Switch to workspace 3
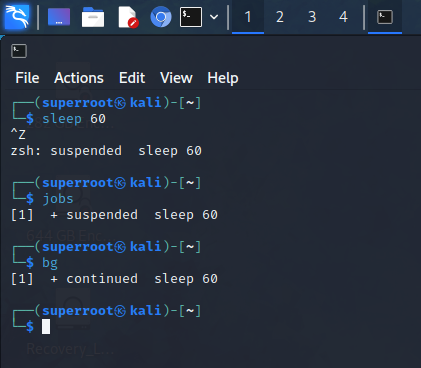This screenshot has width=421, height=368. click(312, 17)
